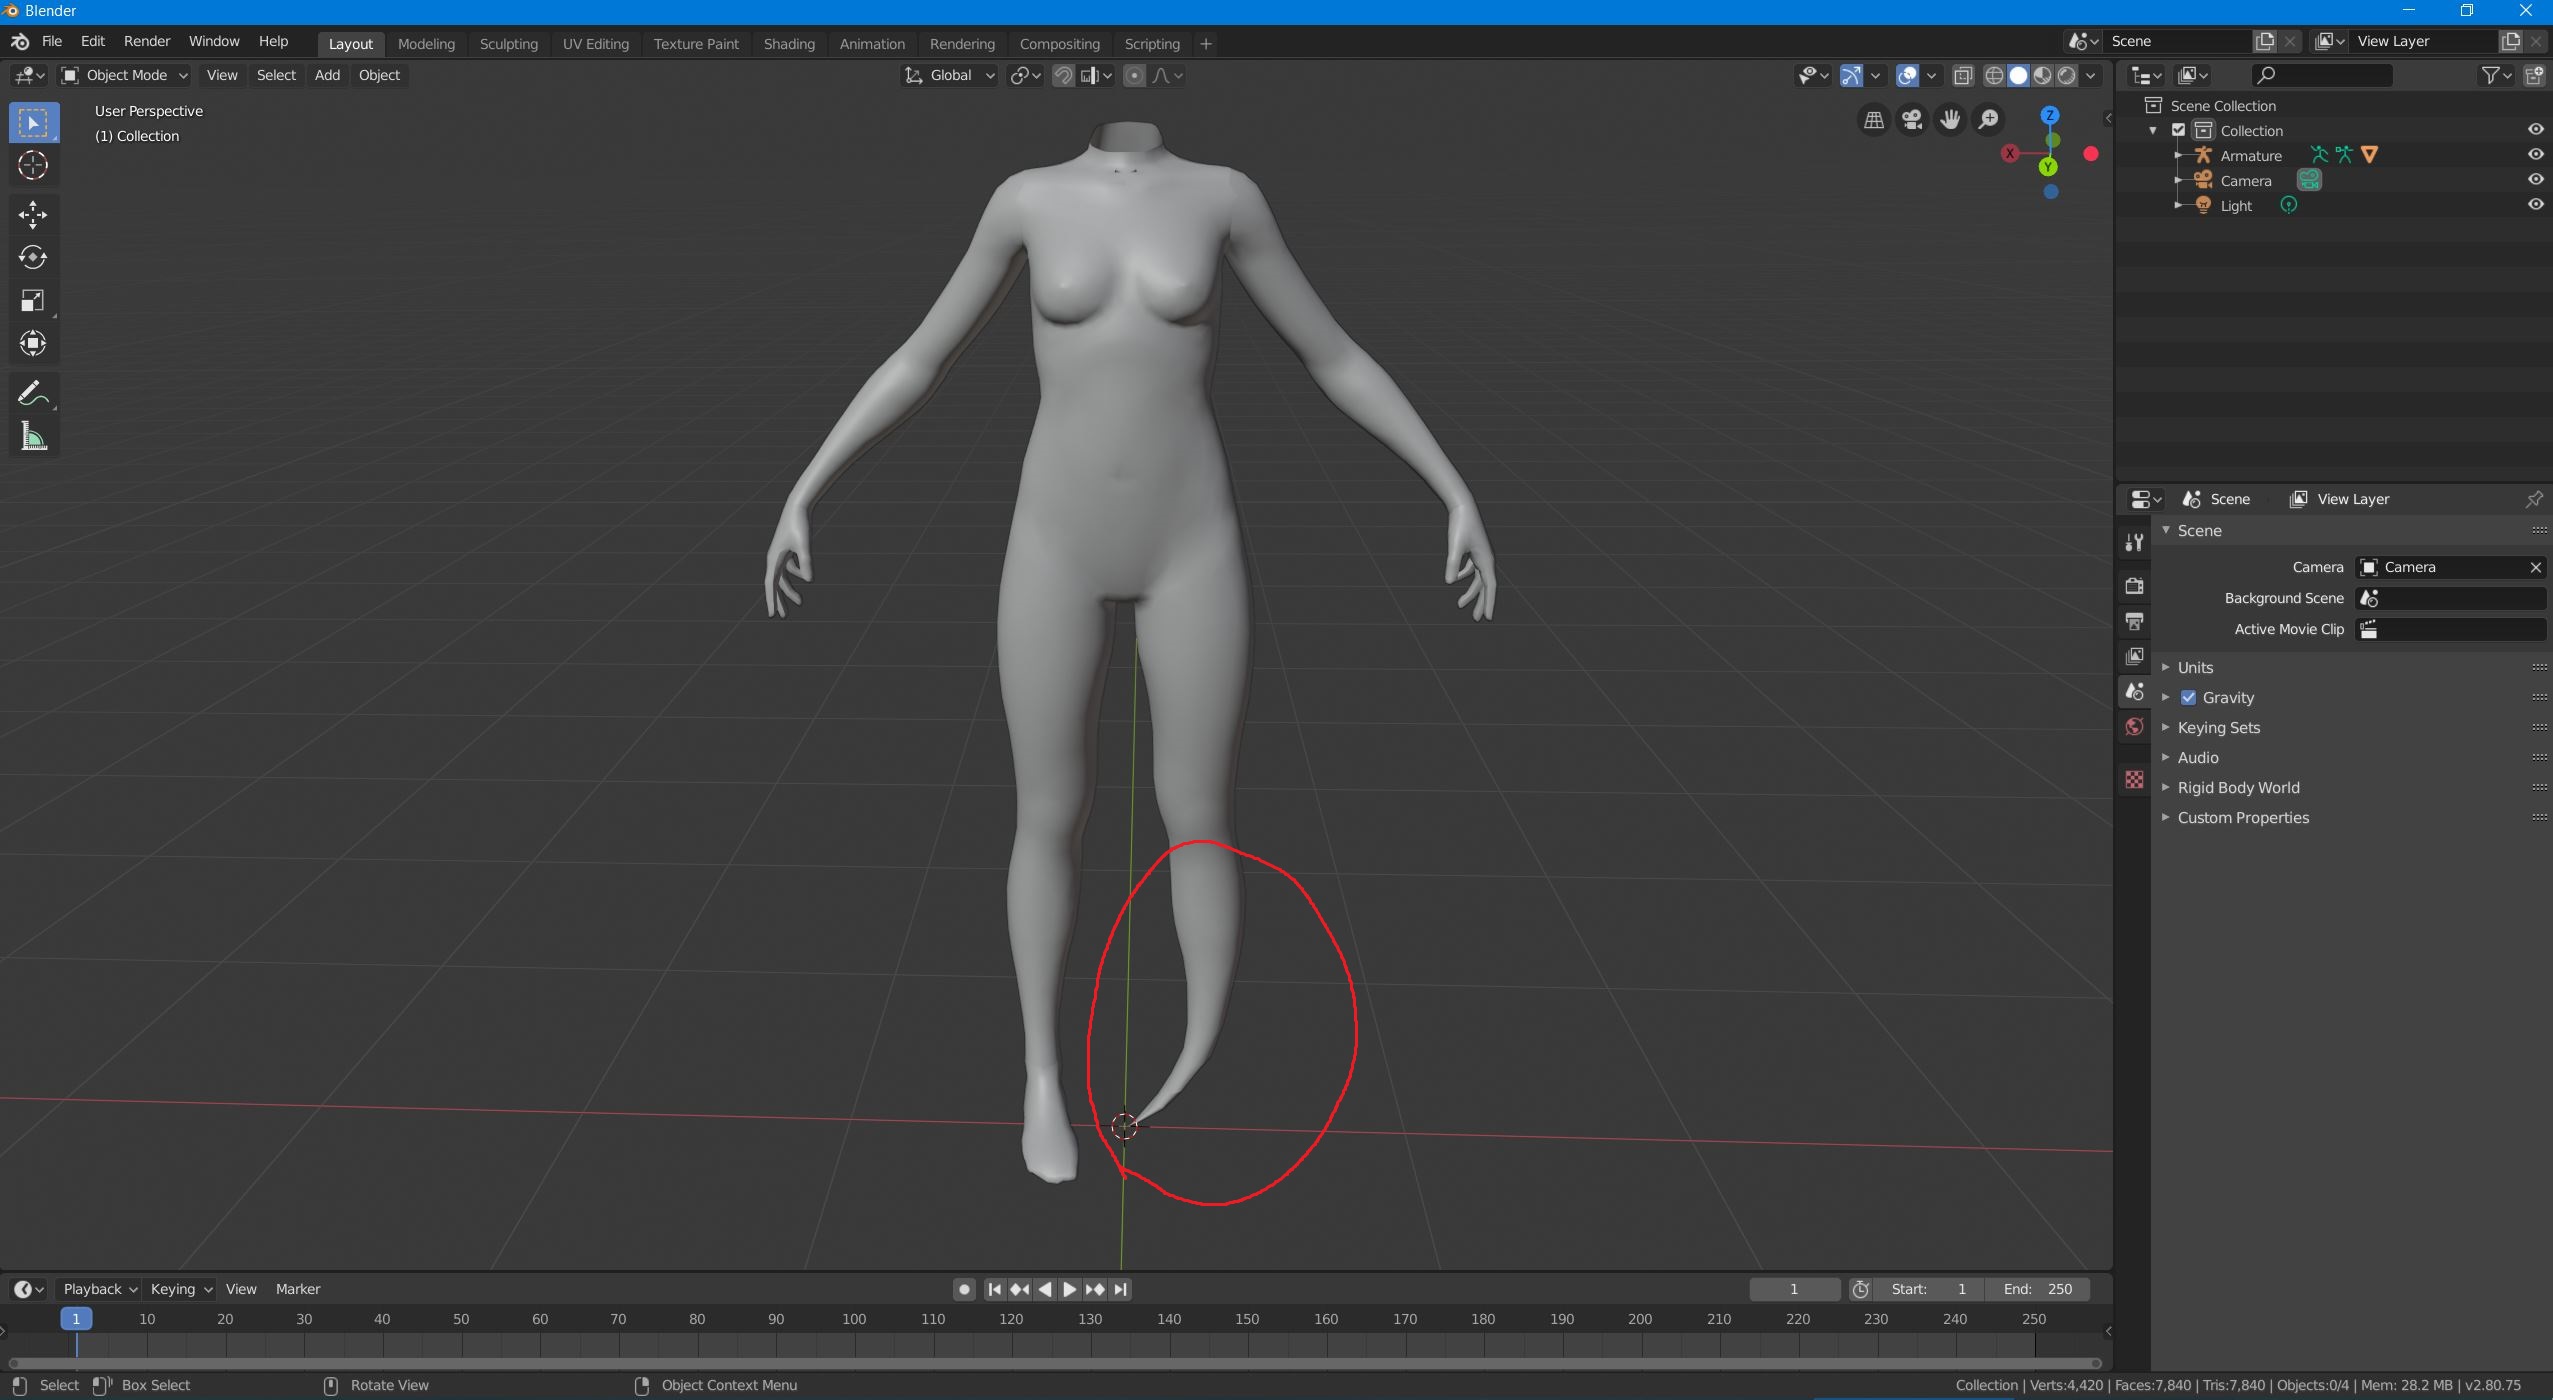Open the Object Mode dropdown
The image size is (2553, 1400).
pos(124,75)
